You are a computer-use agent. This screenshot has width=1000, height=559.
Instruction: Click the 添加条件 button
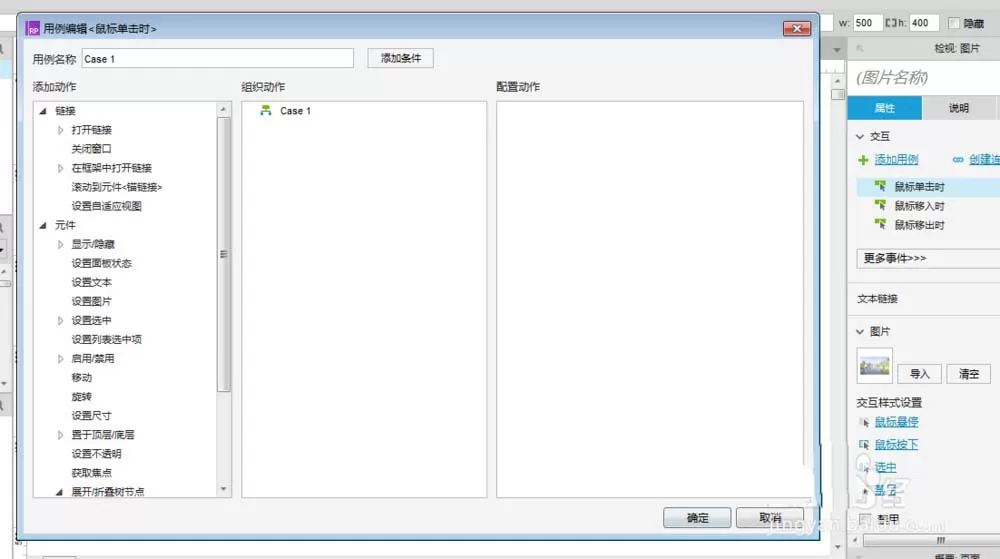(401, 58)
